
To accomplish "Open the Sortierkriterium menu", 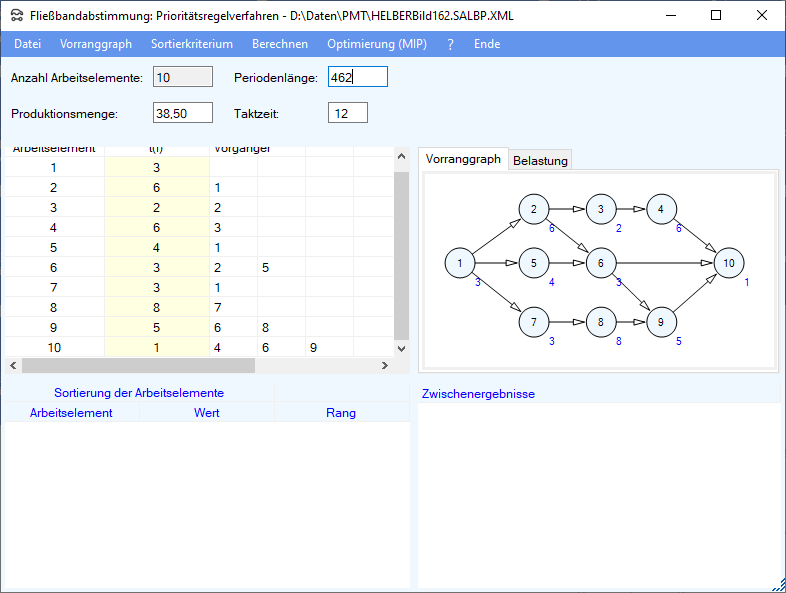I will (x=192, y=44).
